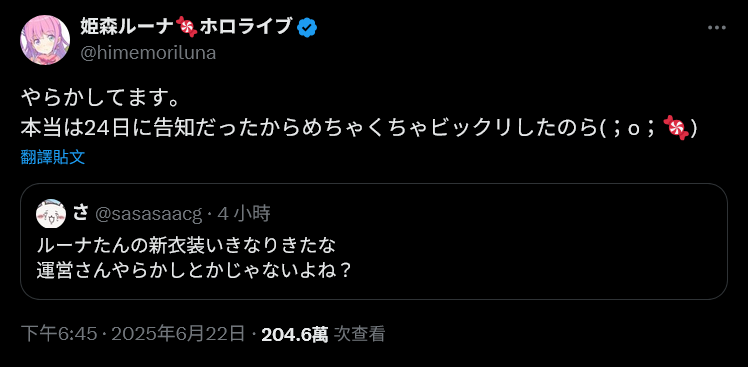748x367 pixels.
Task: Click the 2025年6月22日 date
Action: (x=178, y=334)
